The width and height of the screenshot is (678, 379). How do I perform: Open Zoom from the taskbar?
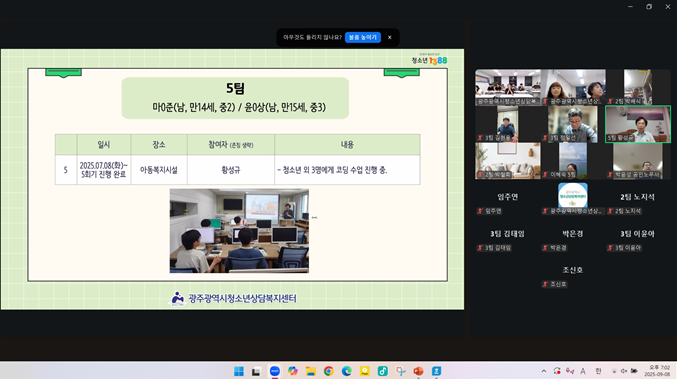(275, 371)
